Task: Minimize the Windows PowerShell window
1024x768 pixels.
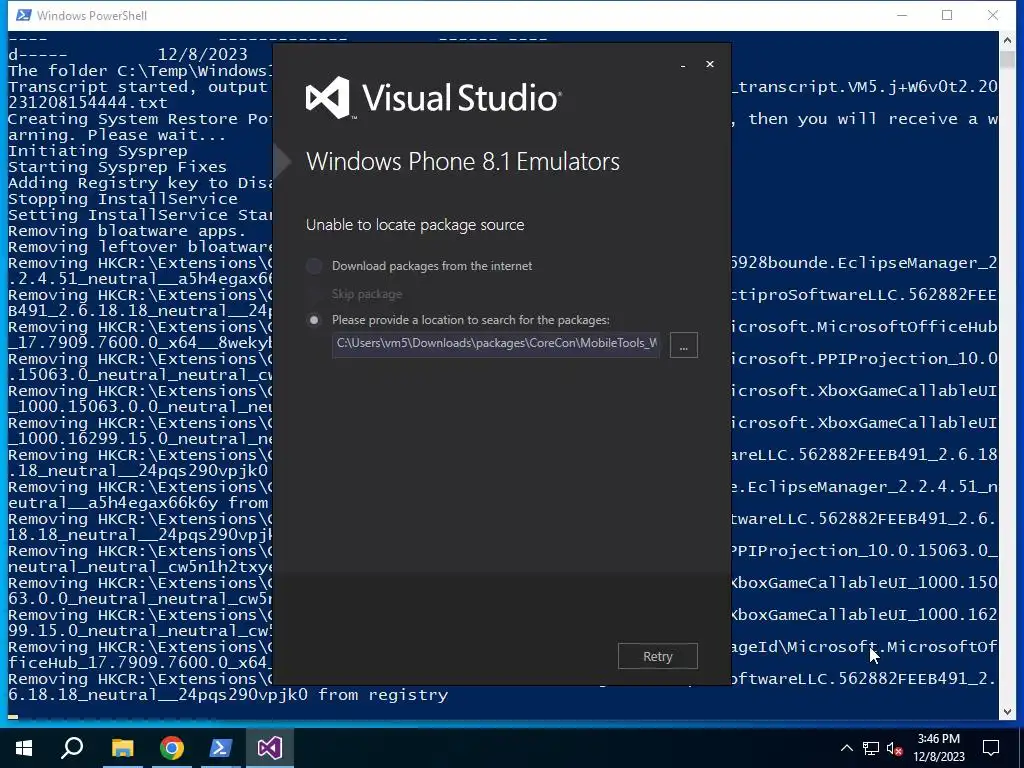Action: coord(903,15)
